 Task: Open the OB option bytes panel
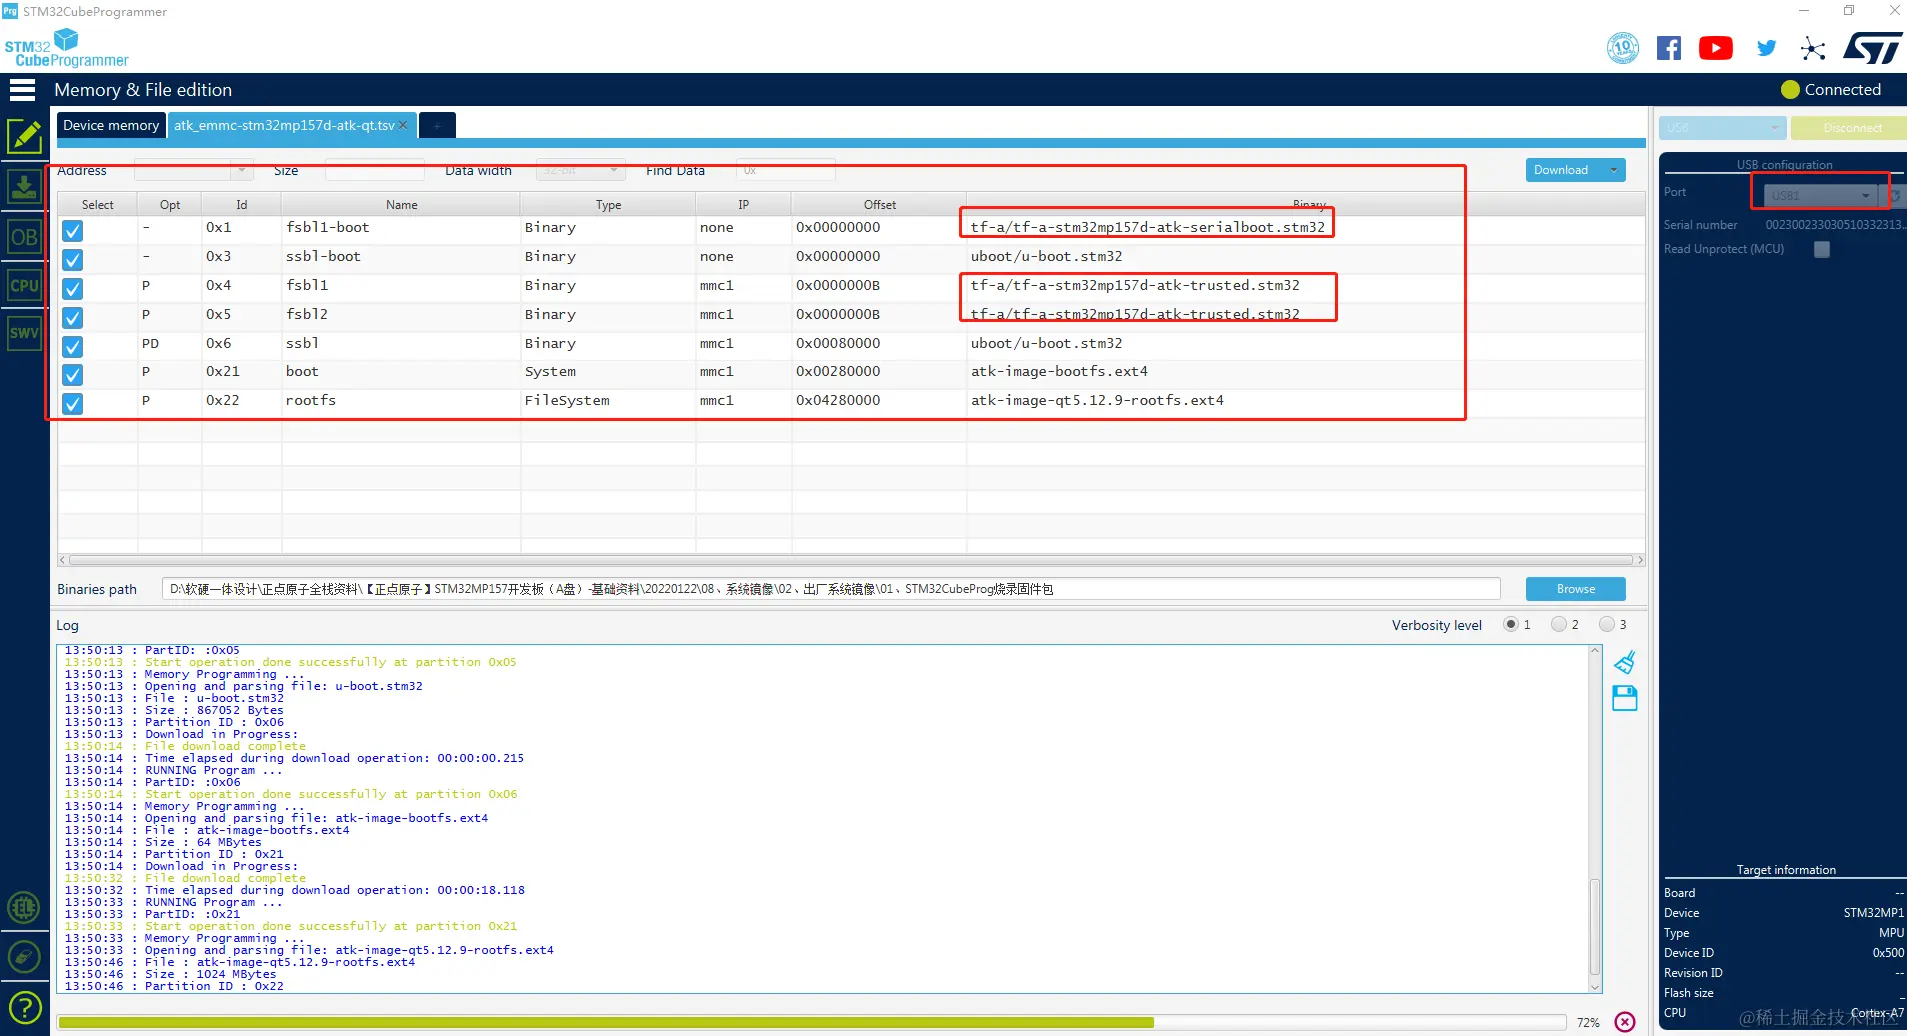coord(24,237)
